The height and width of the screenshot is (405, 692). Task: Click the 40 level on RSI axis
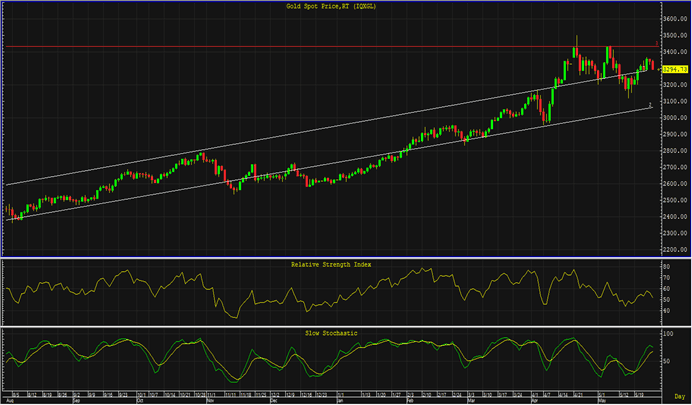[x=666, y=311]
